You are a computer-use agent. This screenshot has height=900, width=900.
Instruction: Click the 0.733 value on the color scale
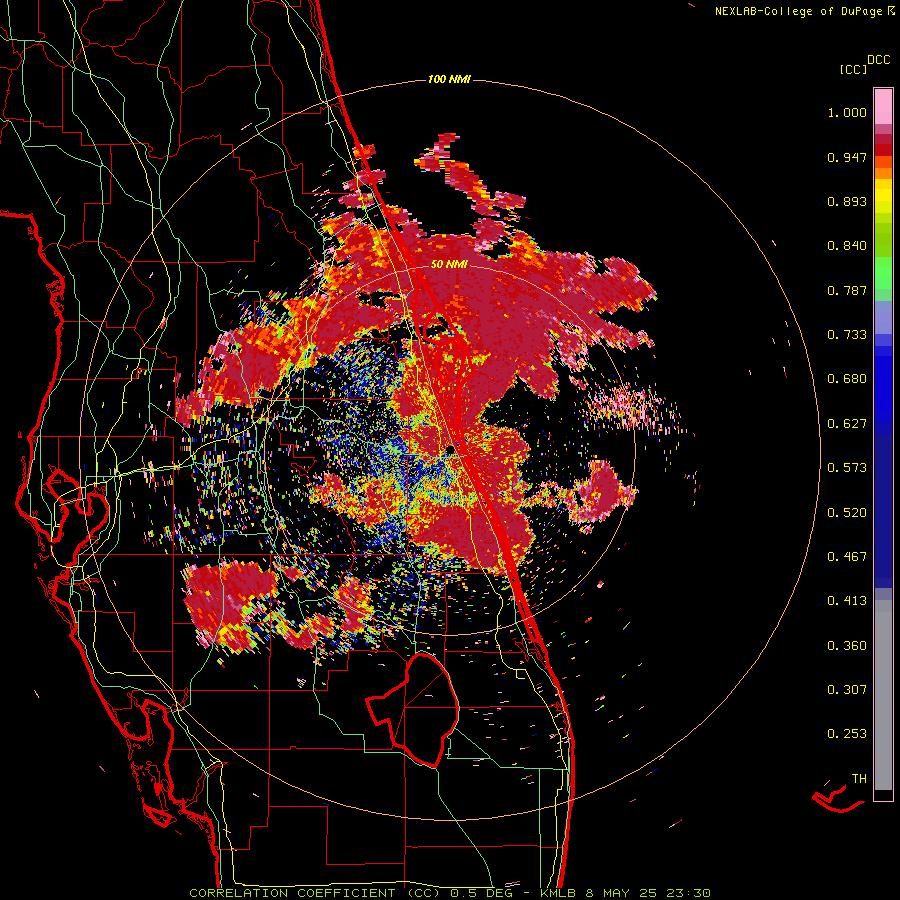[847, 335]
